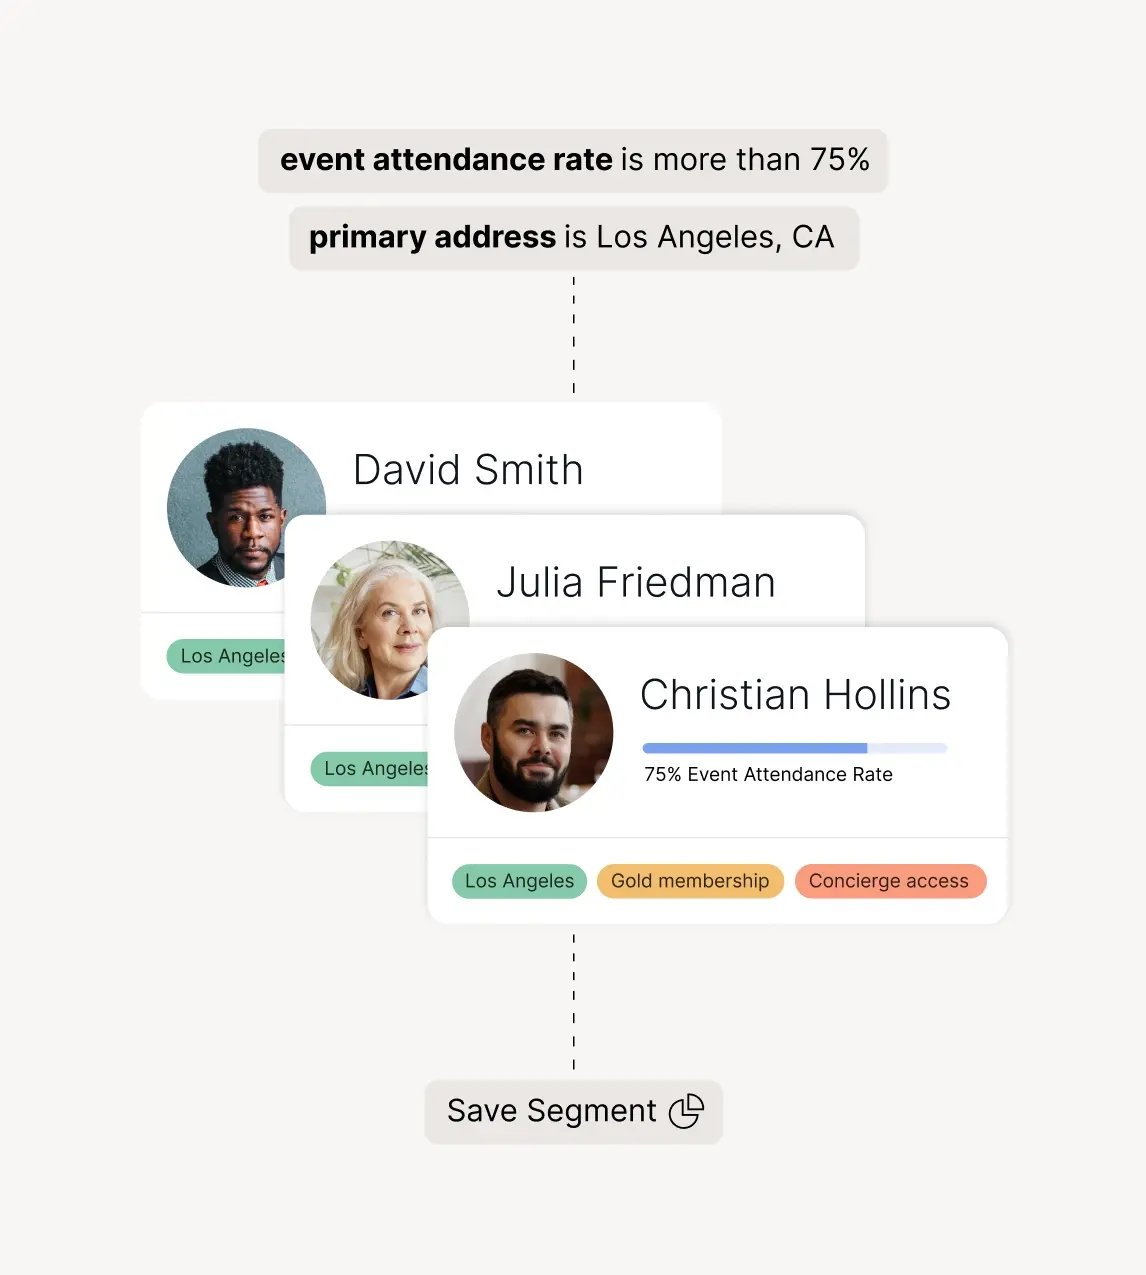Viewport: 1146px width, 1275px height.
Task: Edit the "Los Angeles, CA" filter value
Action: point(715,237)
